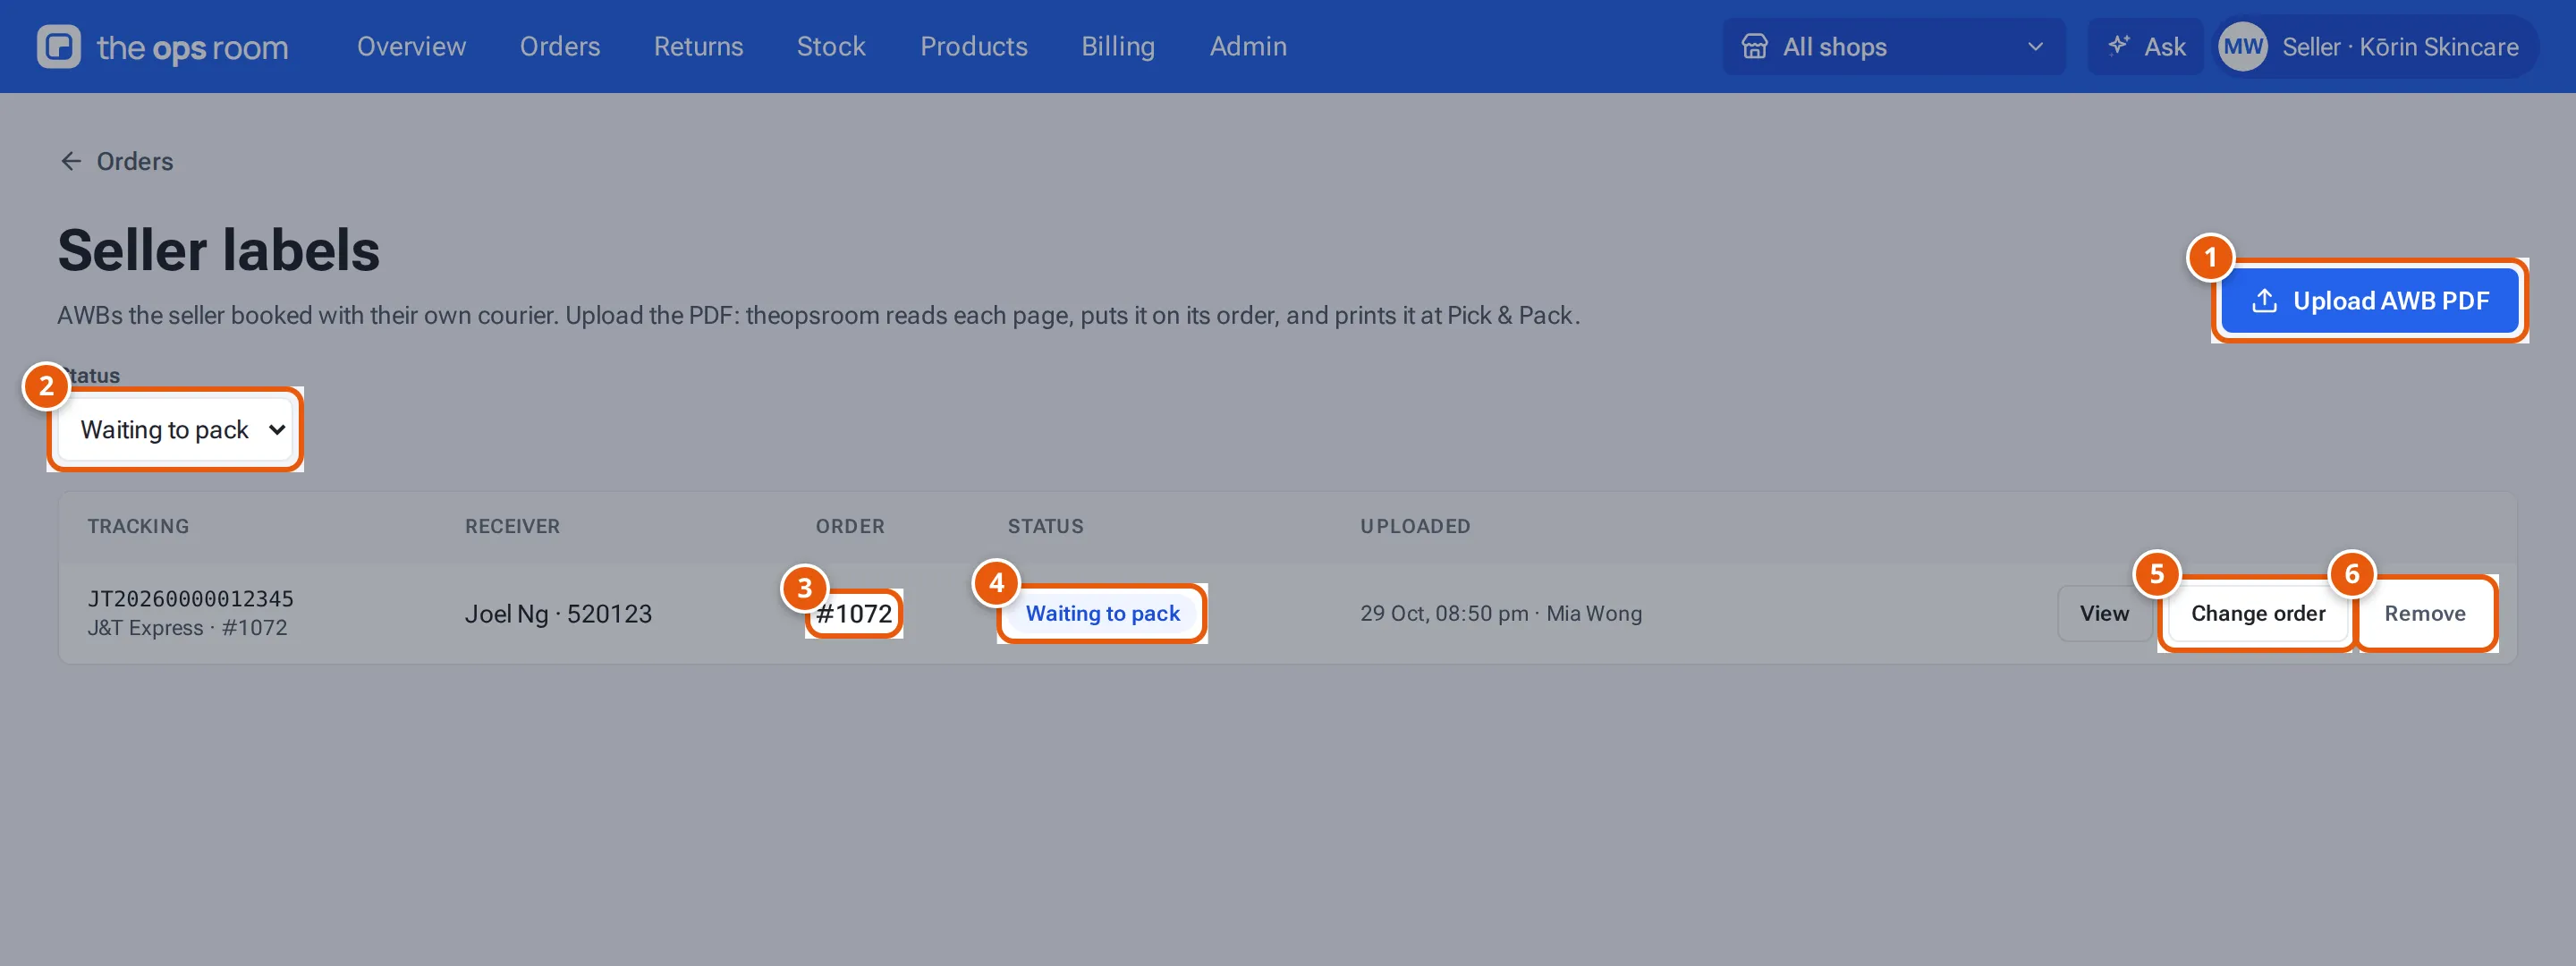Click the uploaded time 29 Oct, 08:50 pm

click(x=1443, y=613)
